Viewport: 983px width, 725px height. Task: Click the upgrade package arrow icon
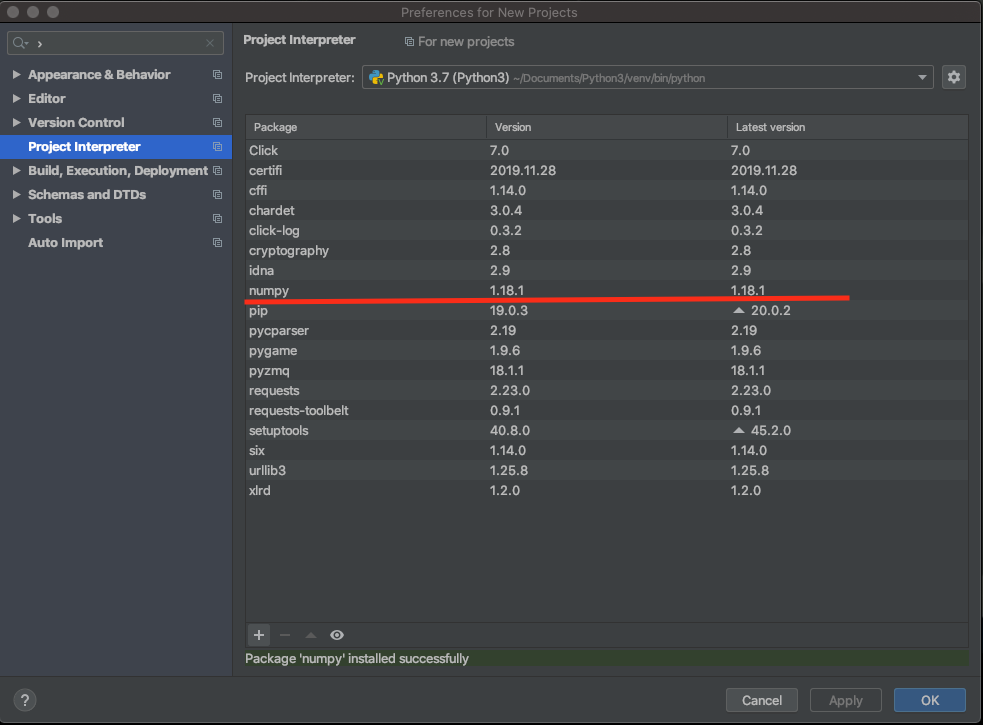311,635
